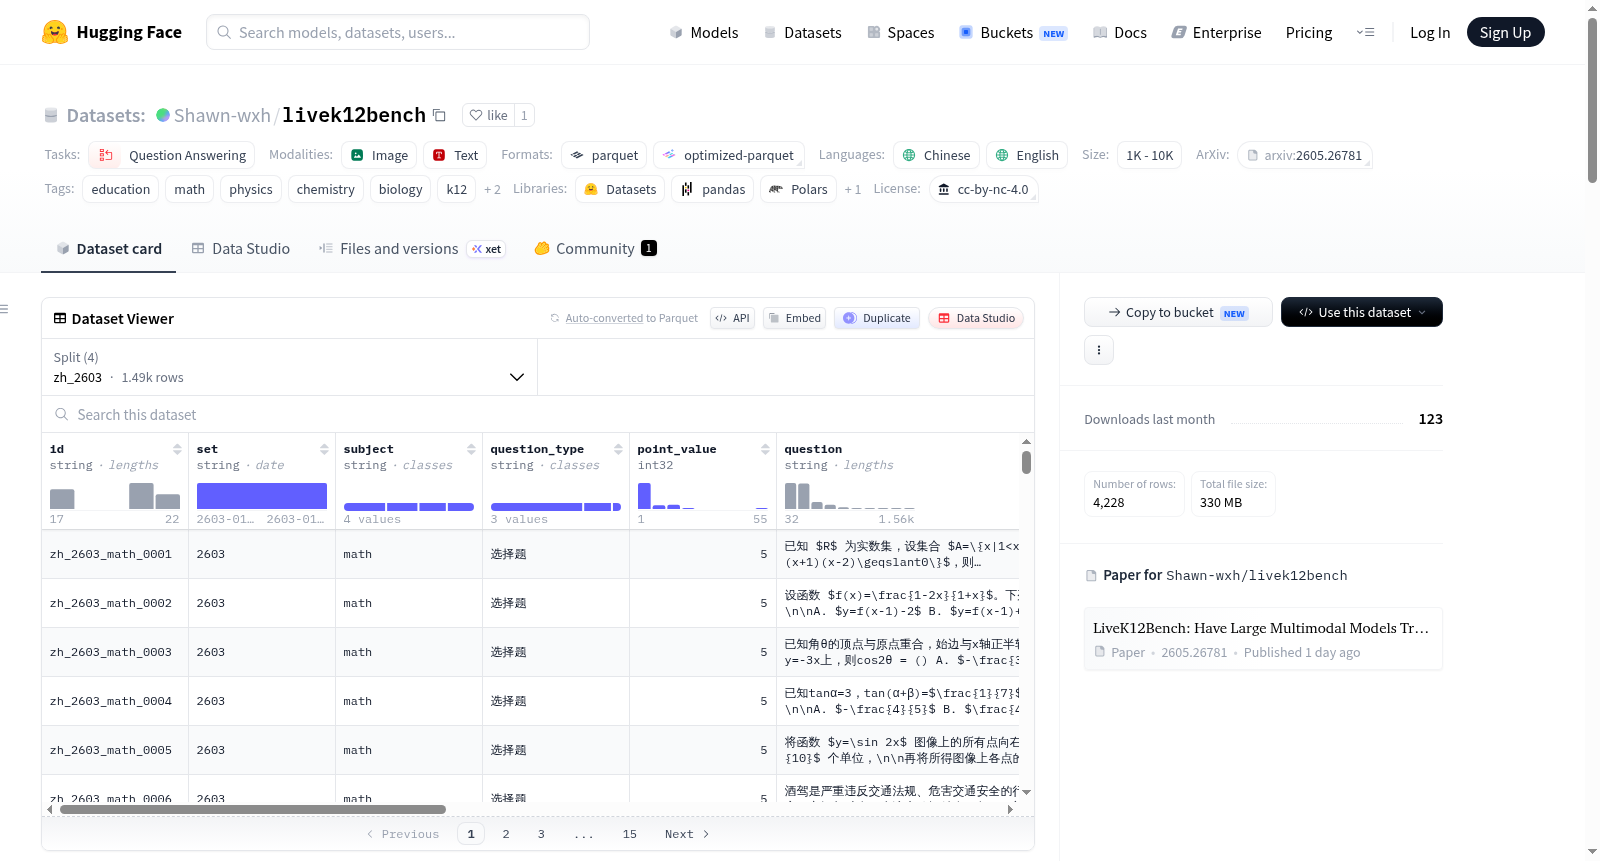Open the more navigation menu icon
The image size is (1600, 861).
tap(1365, 32)
